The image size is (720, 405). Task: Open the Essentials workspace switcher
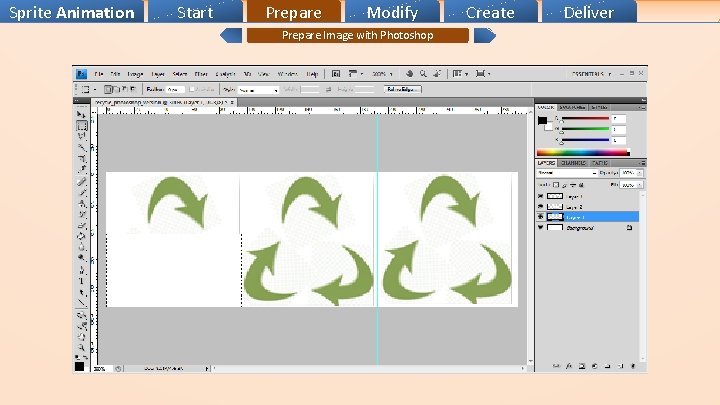click(x=591, y=73)
